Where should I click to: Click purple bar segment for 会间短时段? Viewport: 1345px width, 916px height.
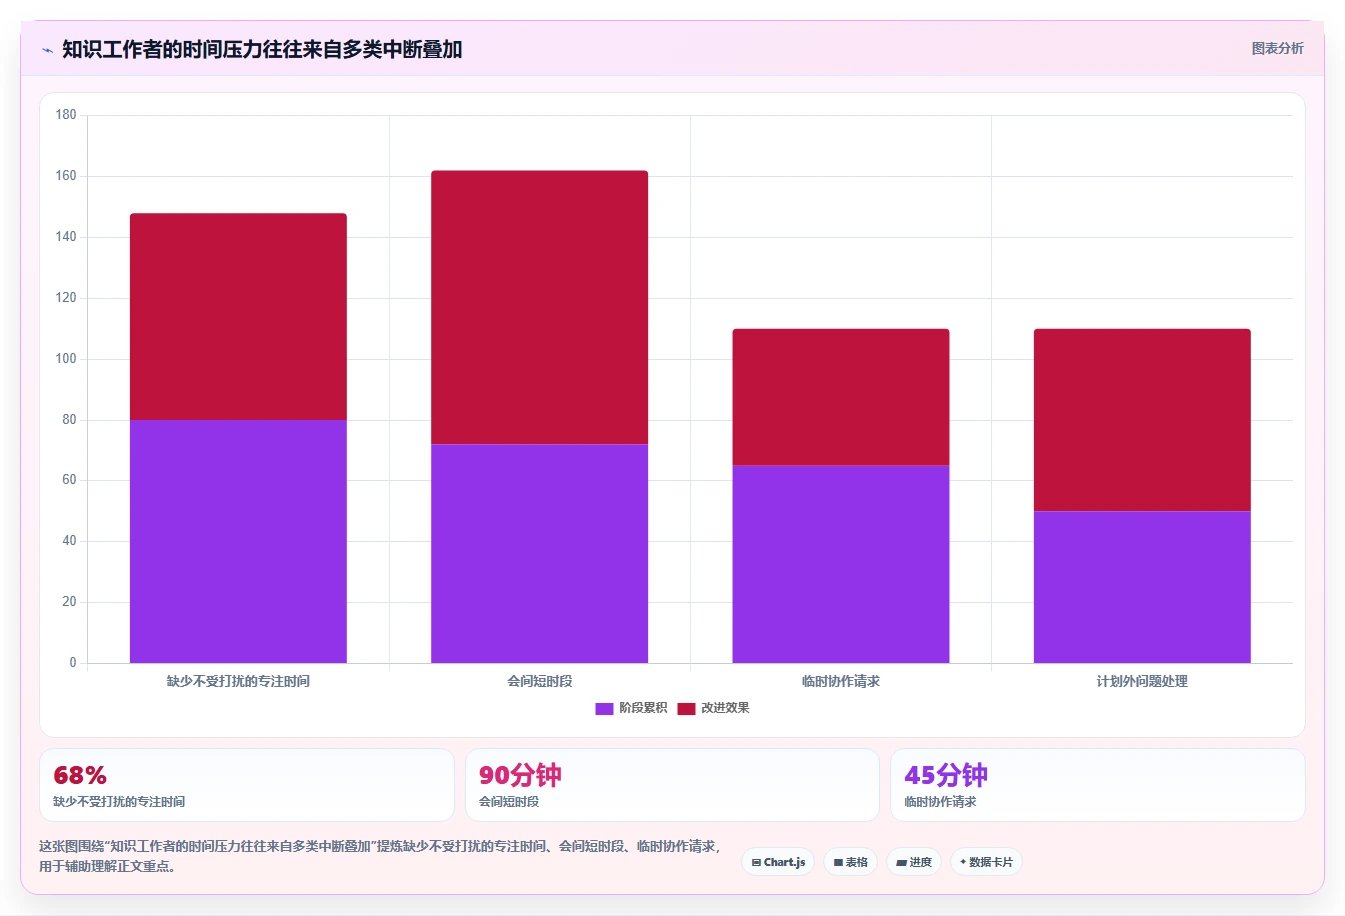coord(540,553)
